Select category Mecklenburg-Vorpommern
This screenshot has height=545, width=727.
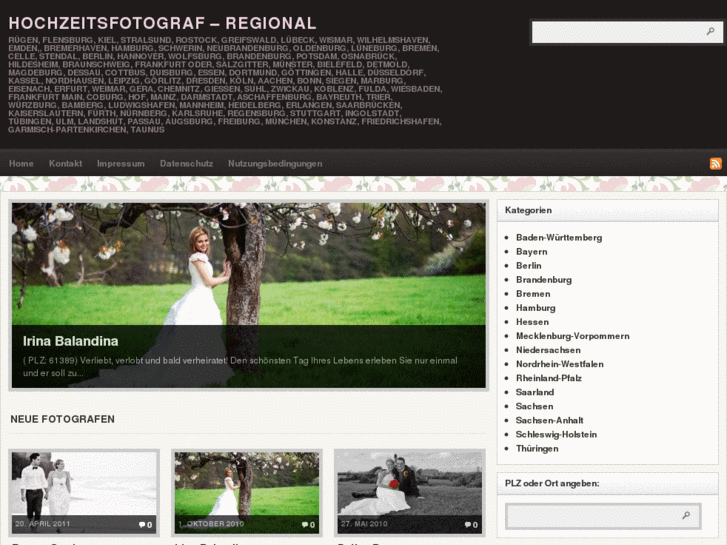[x=573, y=336]
